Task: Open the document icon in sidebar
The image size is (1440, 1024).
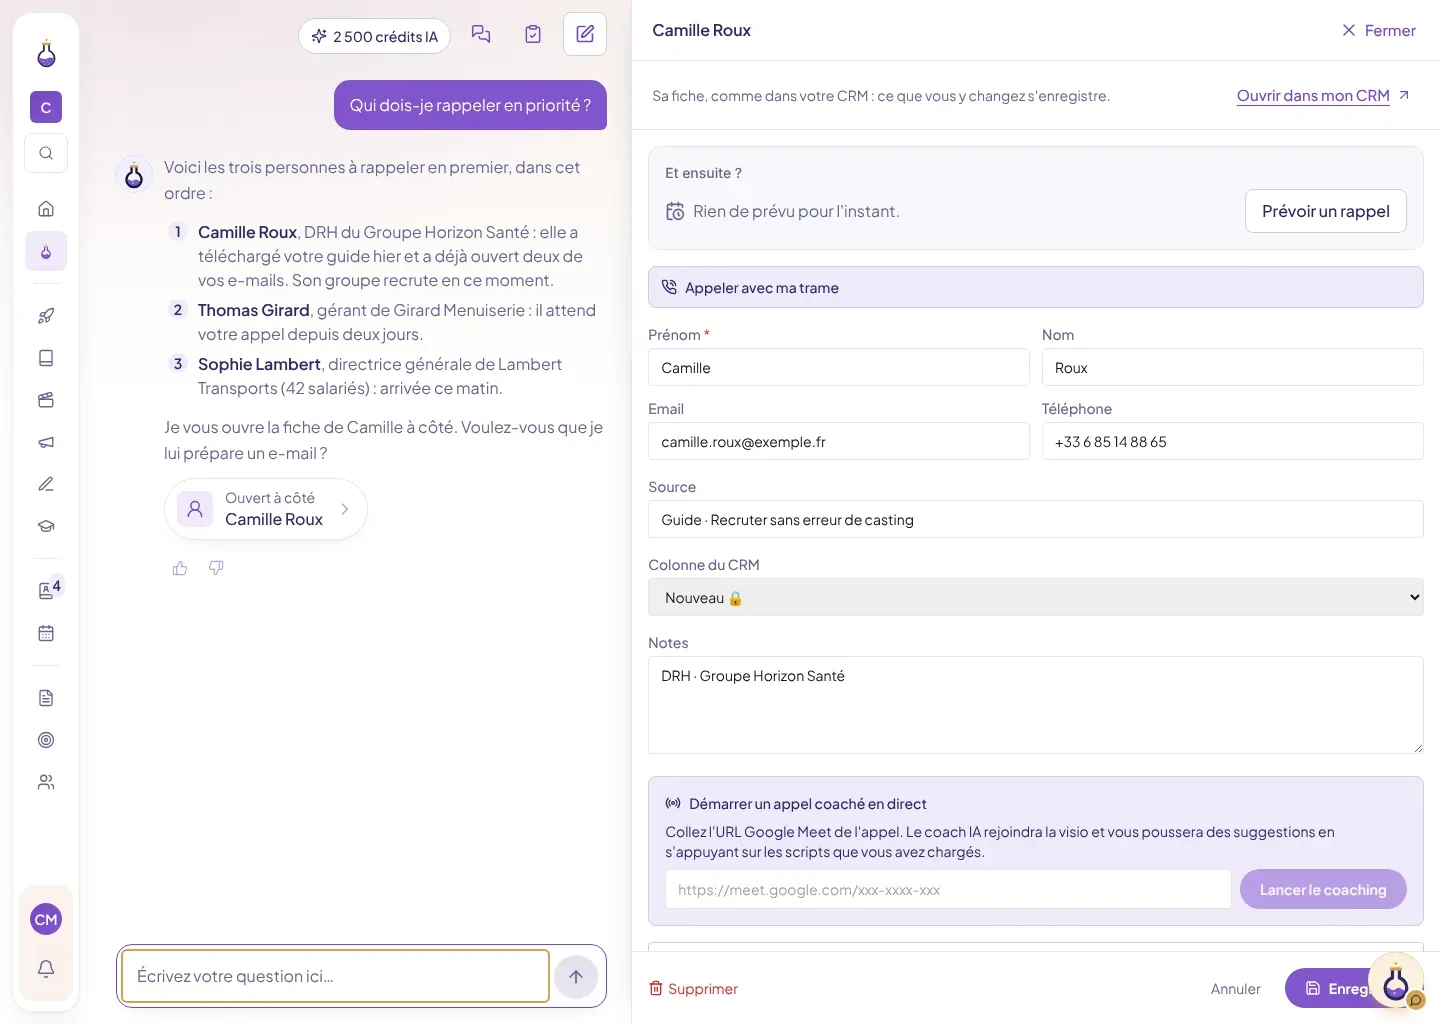Action: point(46,698)
